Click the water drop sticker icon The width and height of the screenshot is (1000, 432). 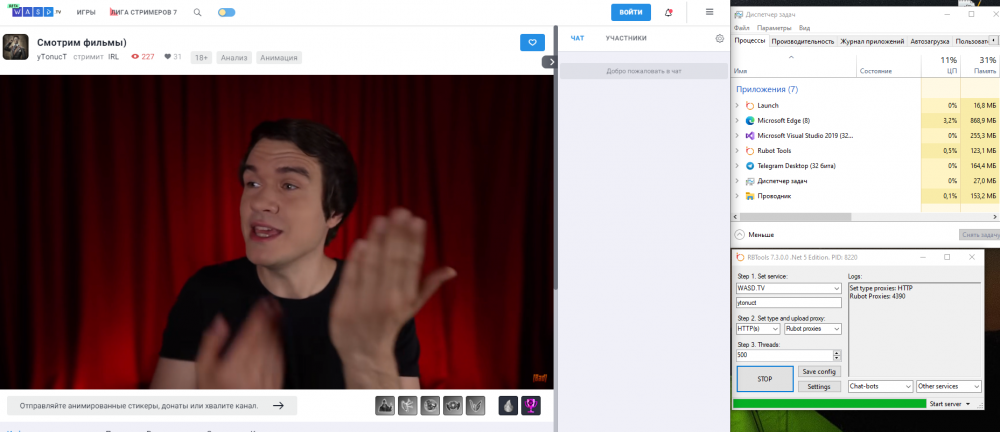click(x=509, y=405)
